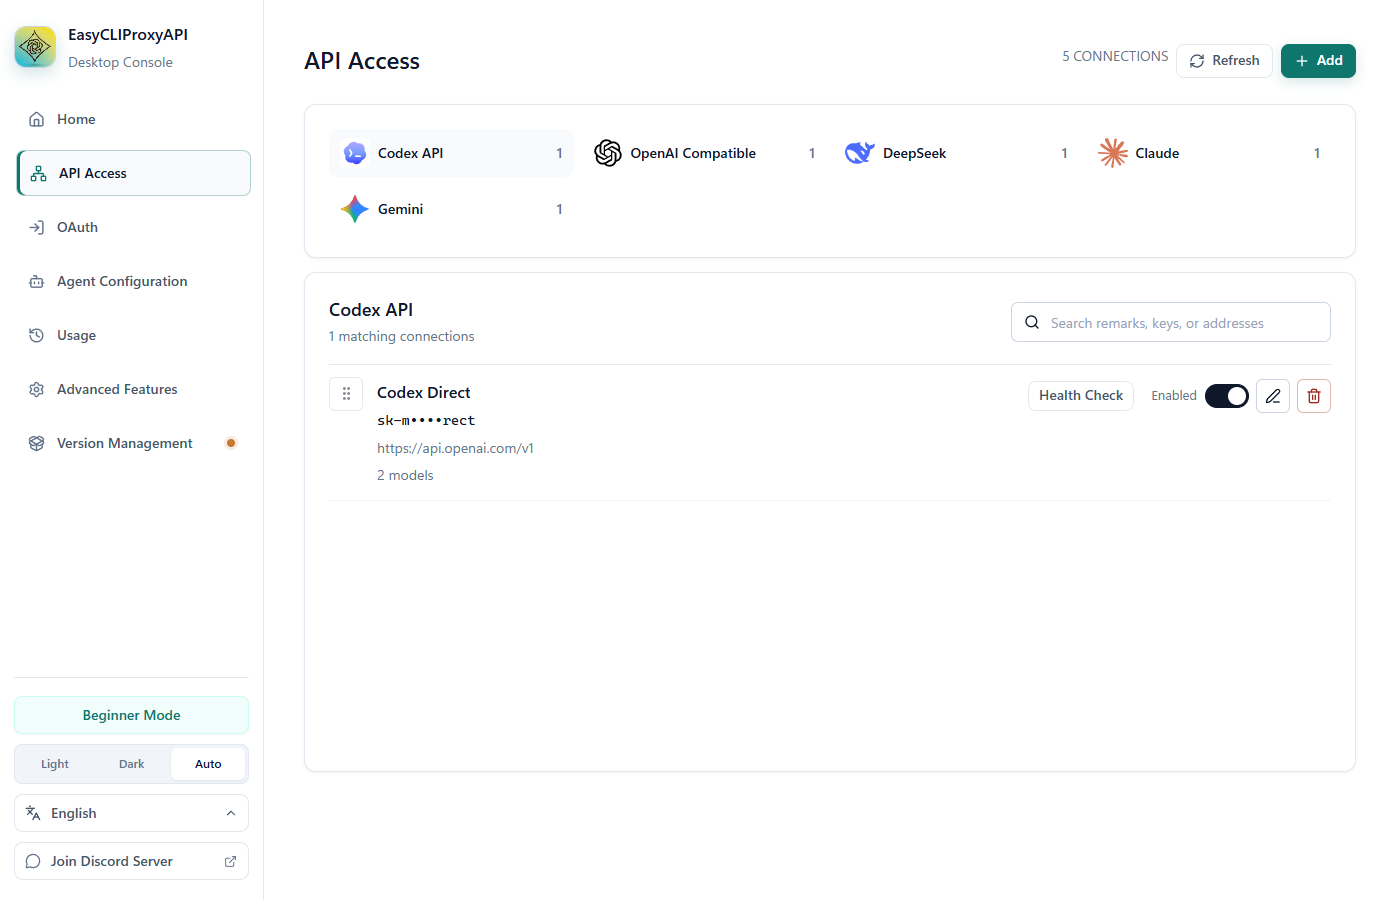1396x900 pixels.
Task: Click the 5 CONNECTIONS count label
Action: coord(1115,56)
